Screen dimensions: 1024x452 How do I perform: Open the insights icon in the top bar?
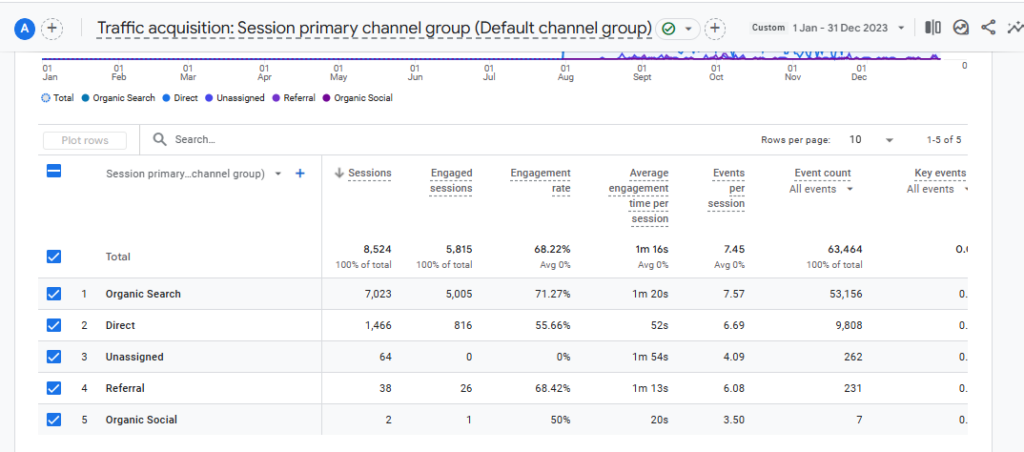(961, 27)
